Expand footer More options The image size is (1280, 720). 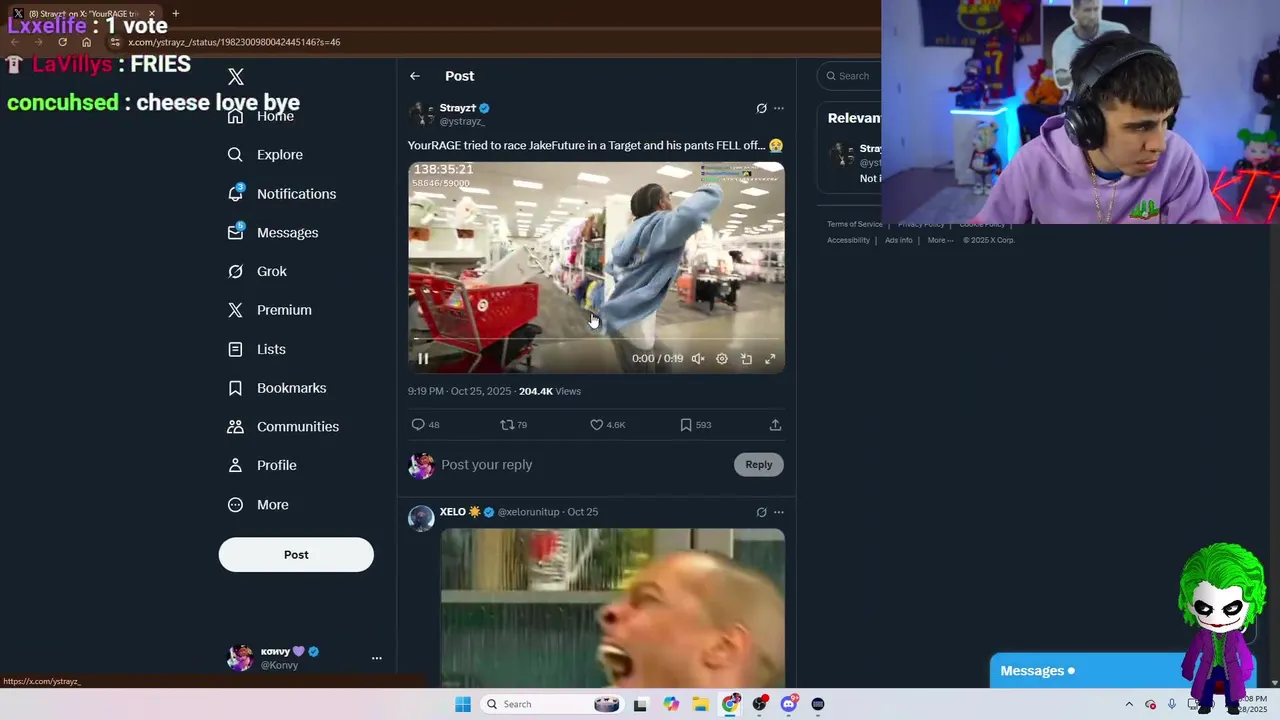940,240
